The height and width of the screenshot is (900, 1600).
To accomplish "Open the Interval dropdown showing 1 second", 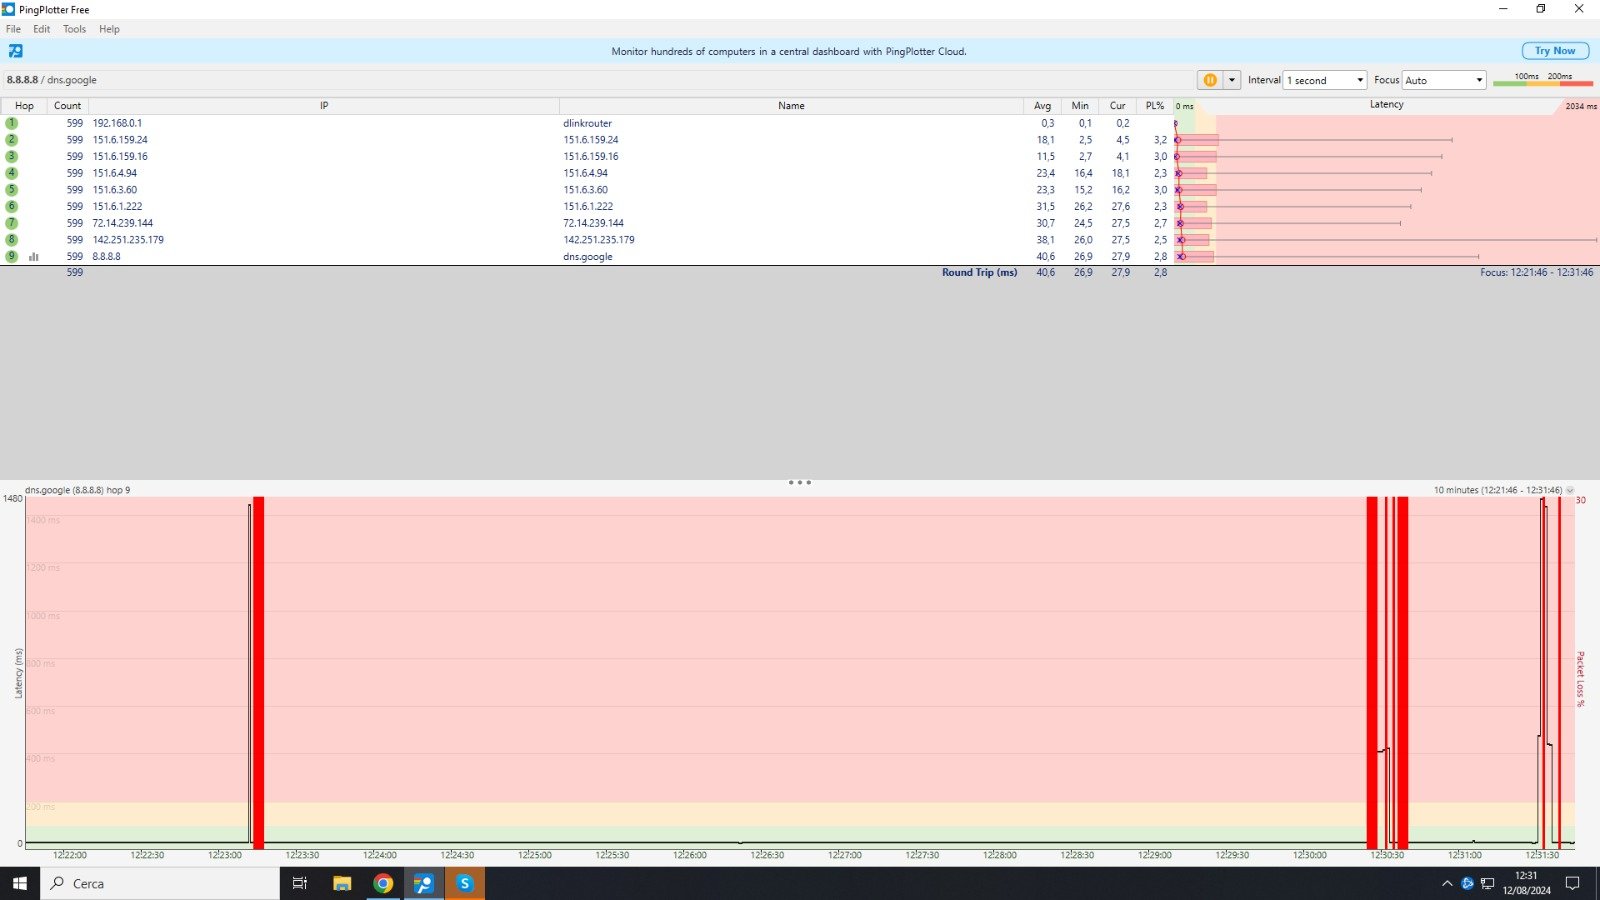I will point(1326,80).
